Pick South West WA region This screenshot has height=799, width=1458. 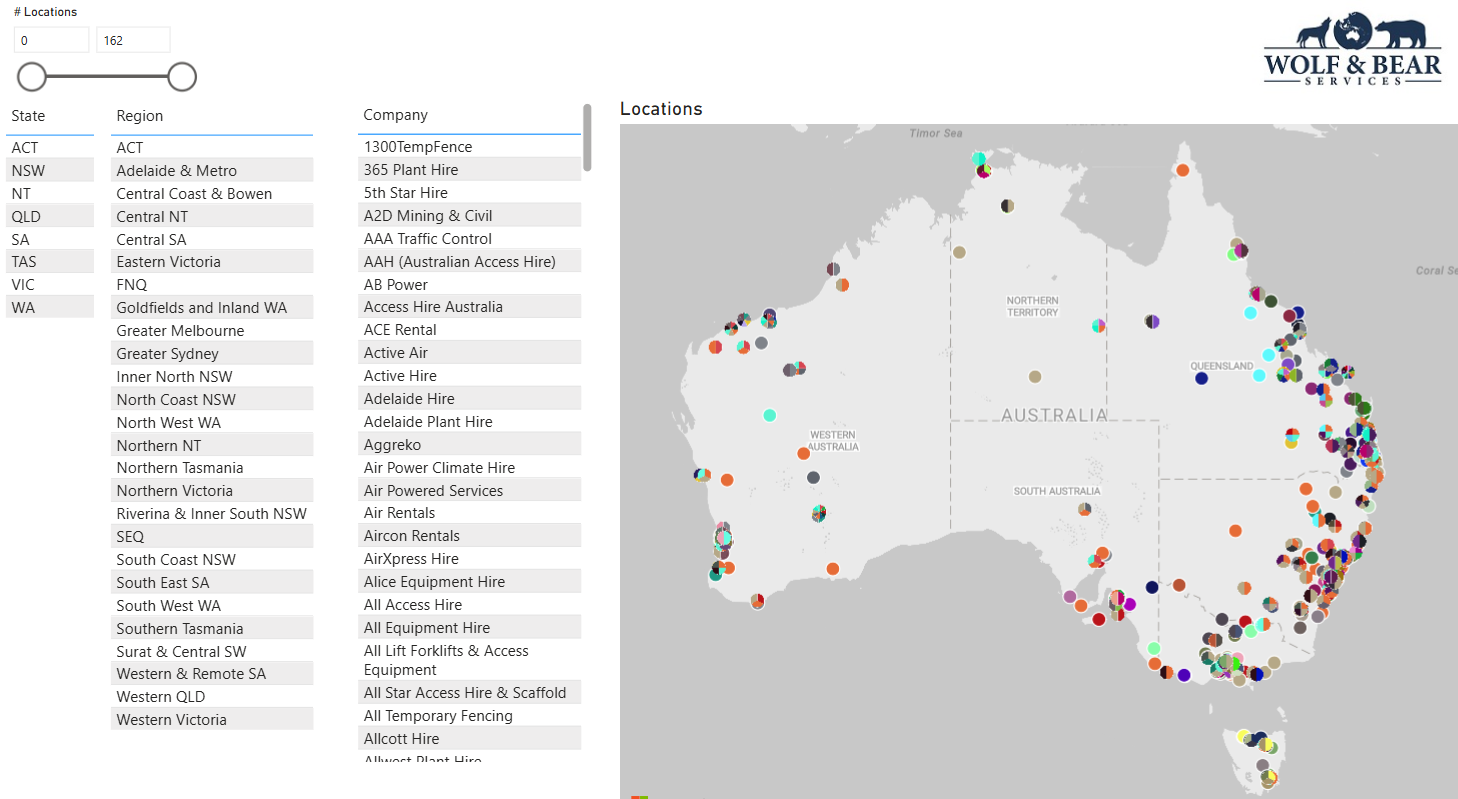pyautogui.click(x=212, y=606)
